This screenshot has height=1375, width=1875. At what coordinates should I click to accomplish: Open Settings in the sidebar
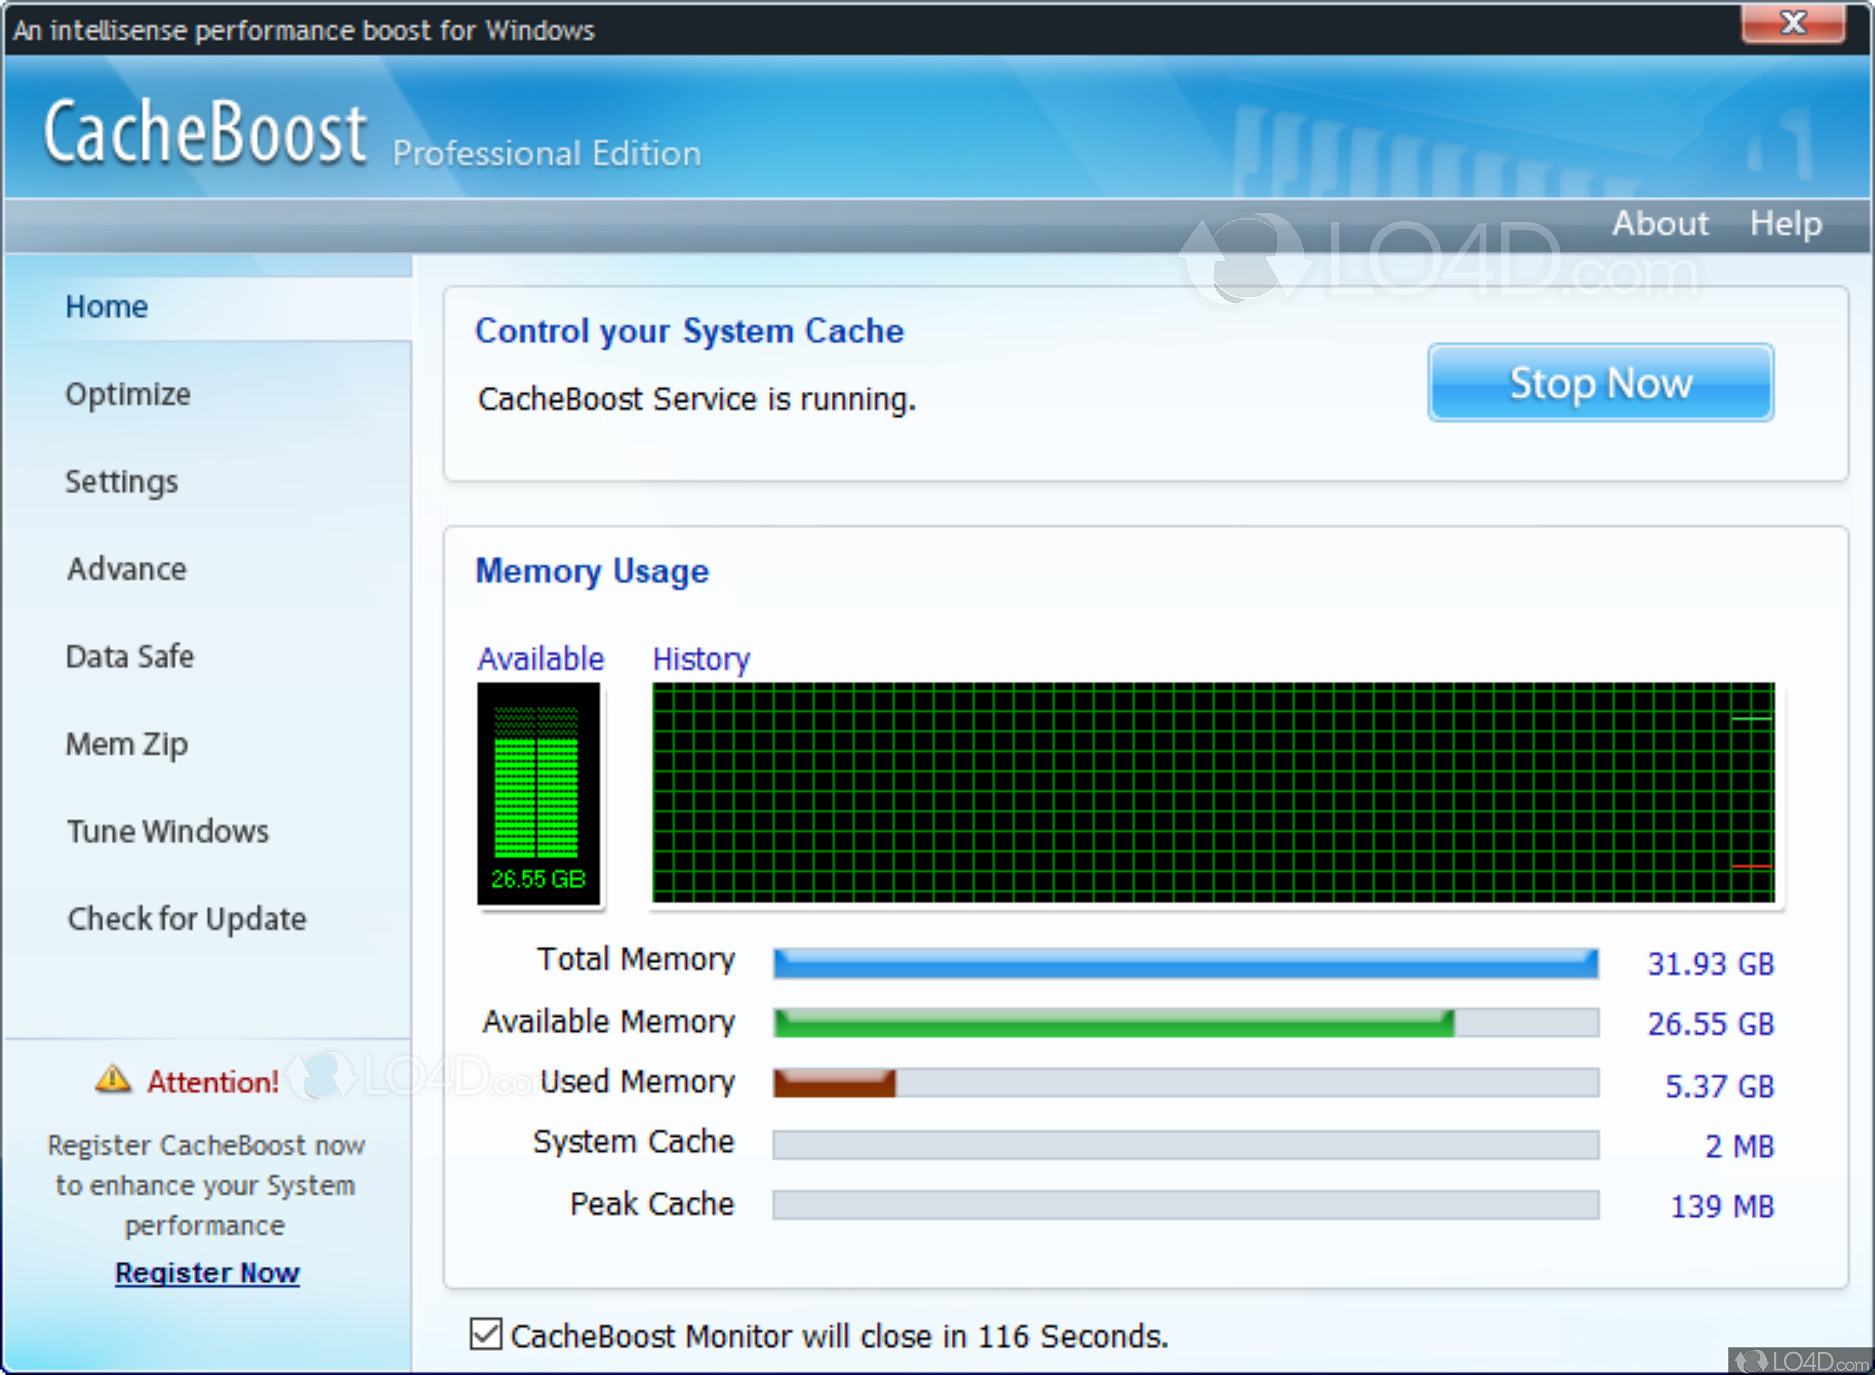(121, 481)
